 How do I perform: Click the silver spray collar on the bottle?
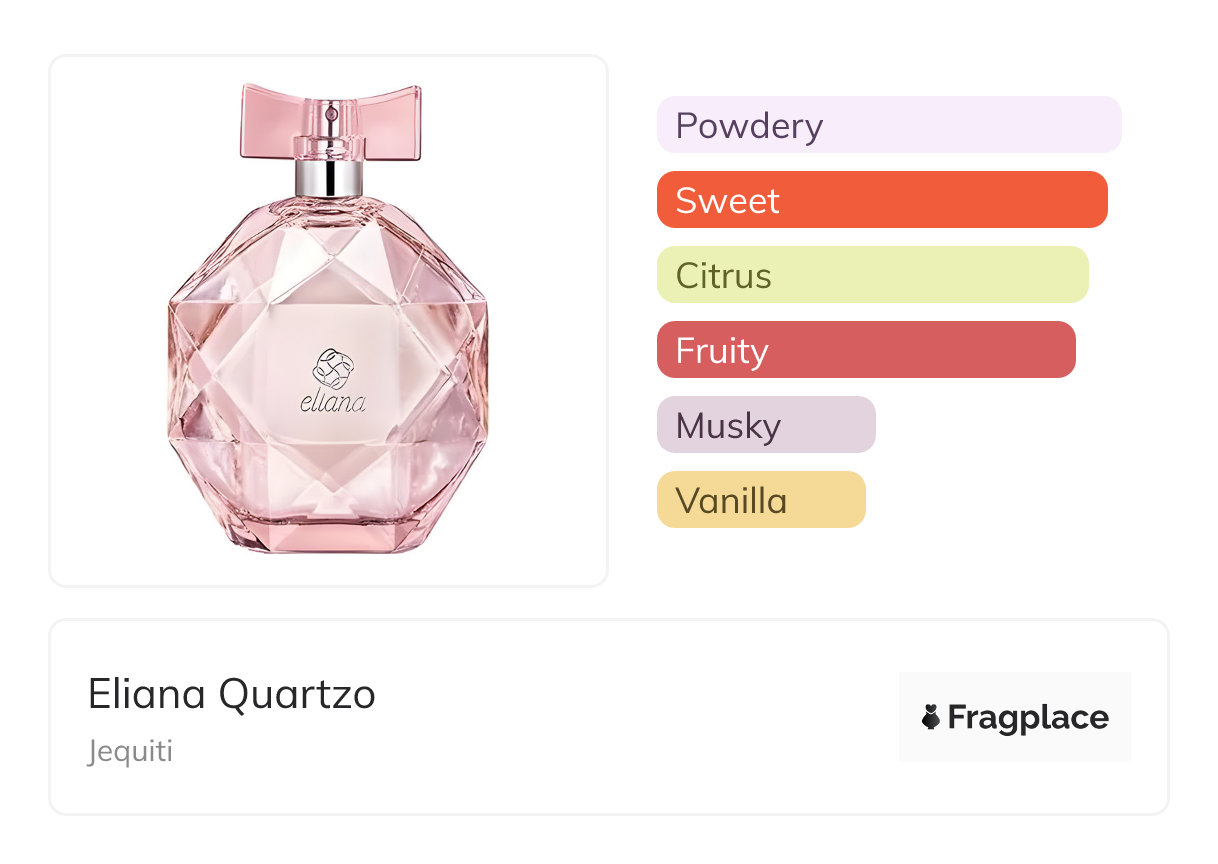tap(329, 178)
